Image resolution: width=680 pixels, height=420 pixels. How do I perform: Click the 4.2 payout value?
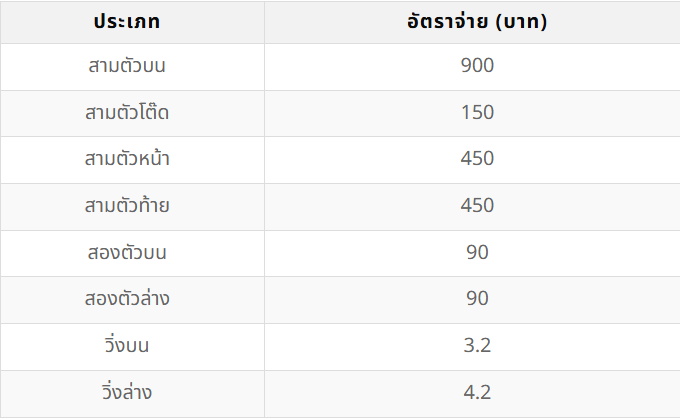[477, 392]
